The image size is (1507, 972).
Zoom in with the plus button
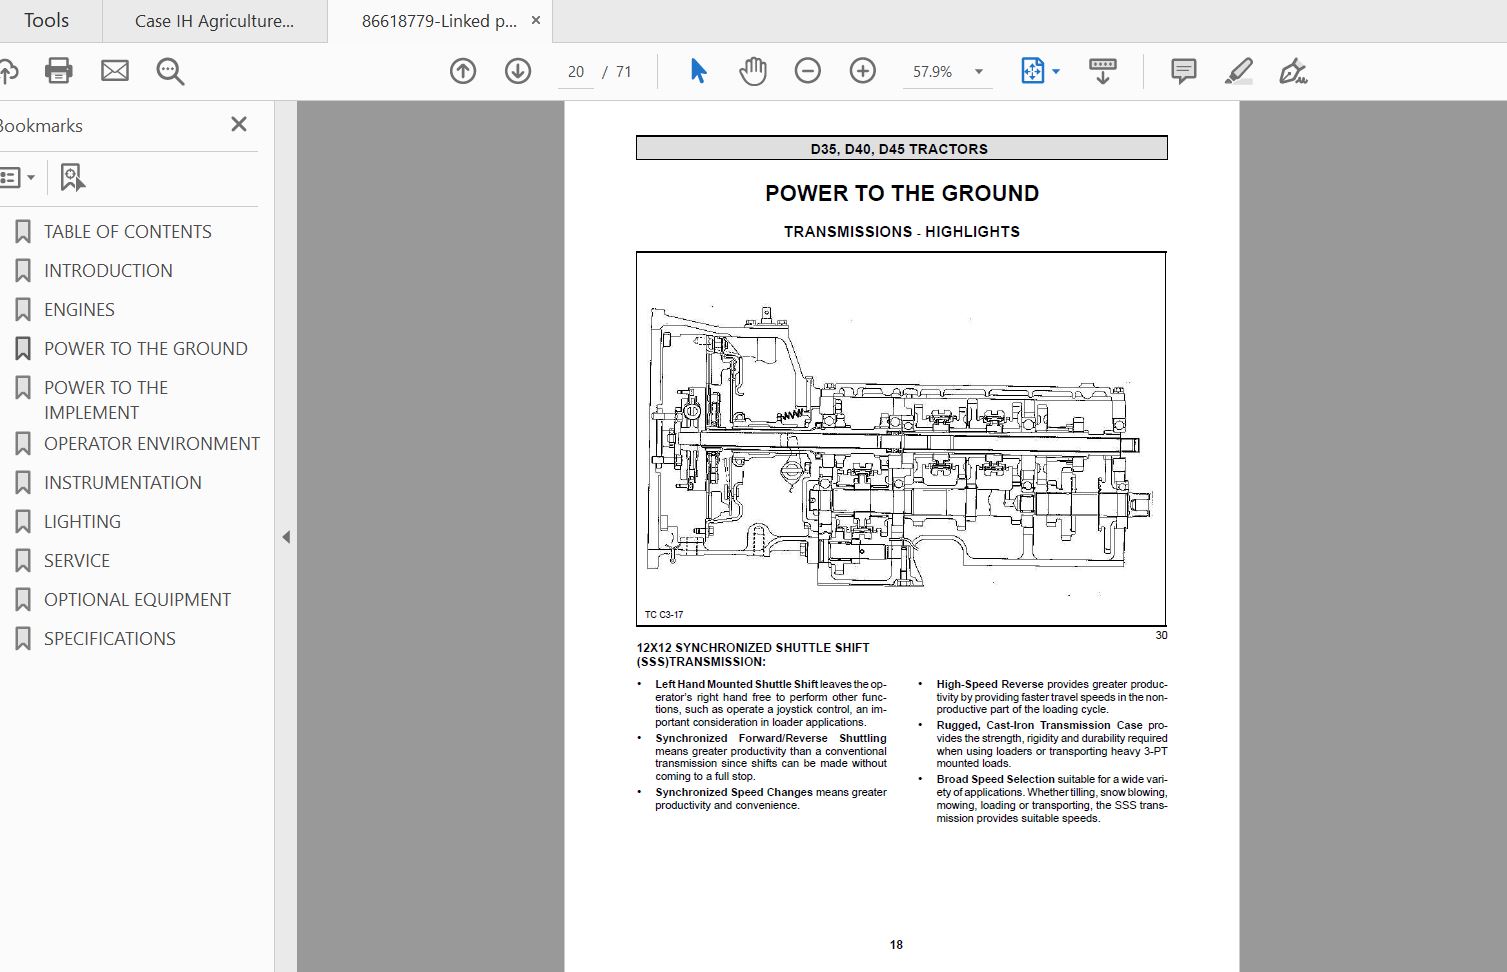(x=861, y=71)
